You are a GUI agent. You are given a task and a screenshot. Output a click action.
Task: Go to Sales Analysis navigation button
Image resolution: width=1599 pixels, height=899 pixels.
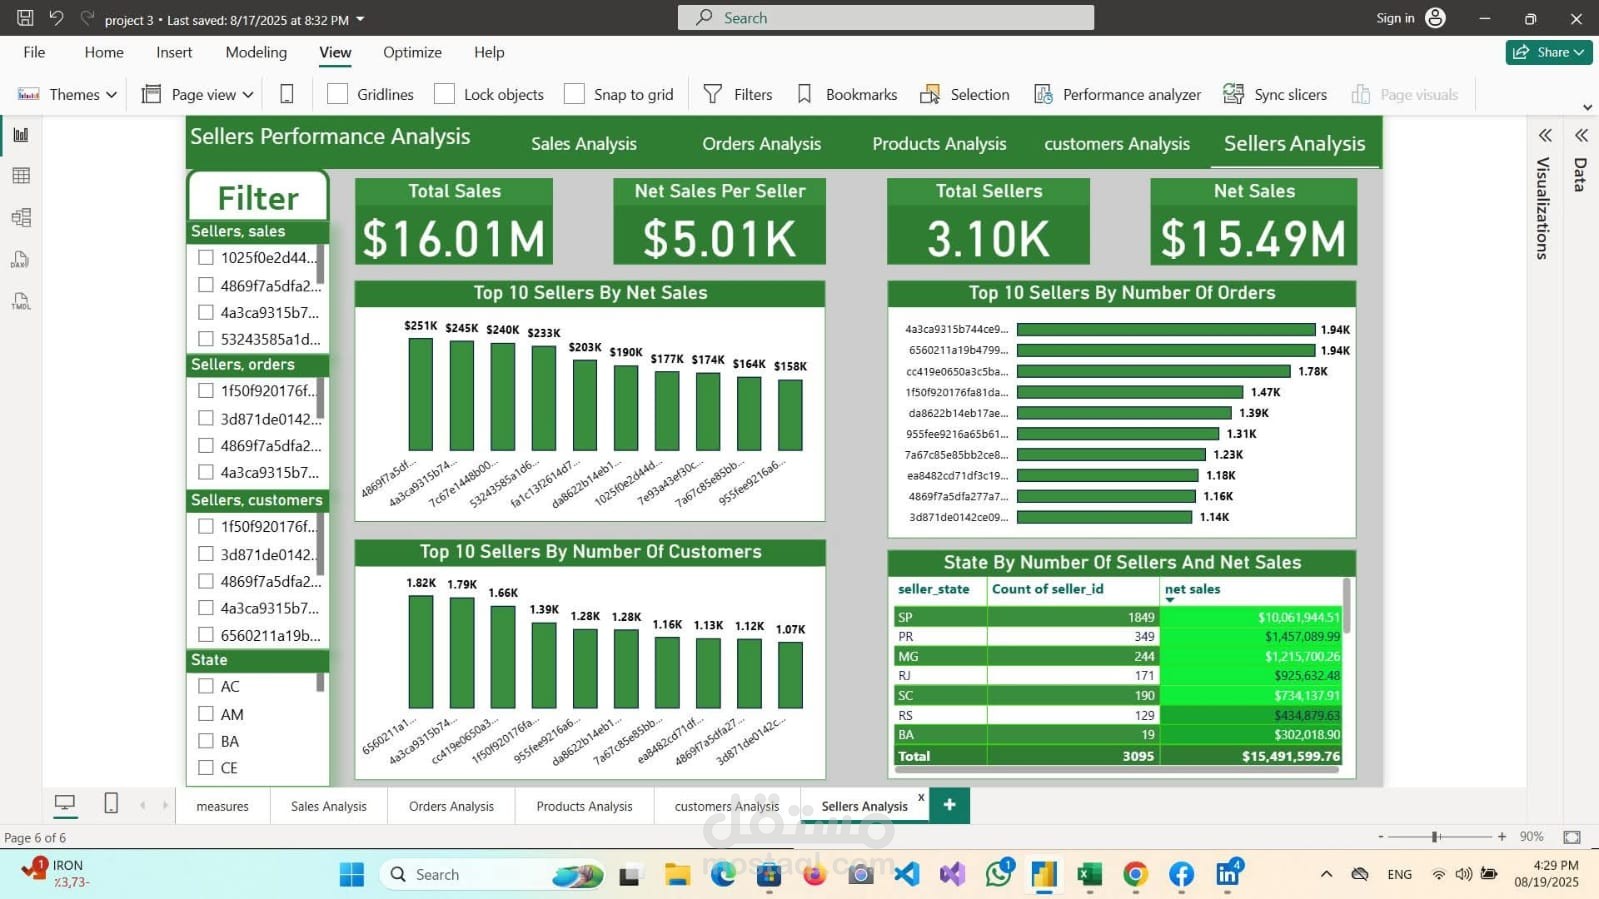point(584,144)
